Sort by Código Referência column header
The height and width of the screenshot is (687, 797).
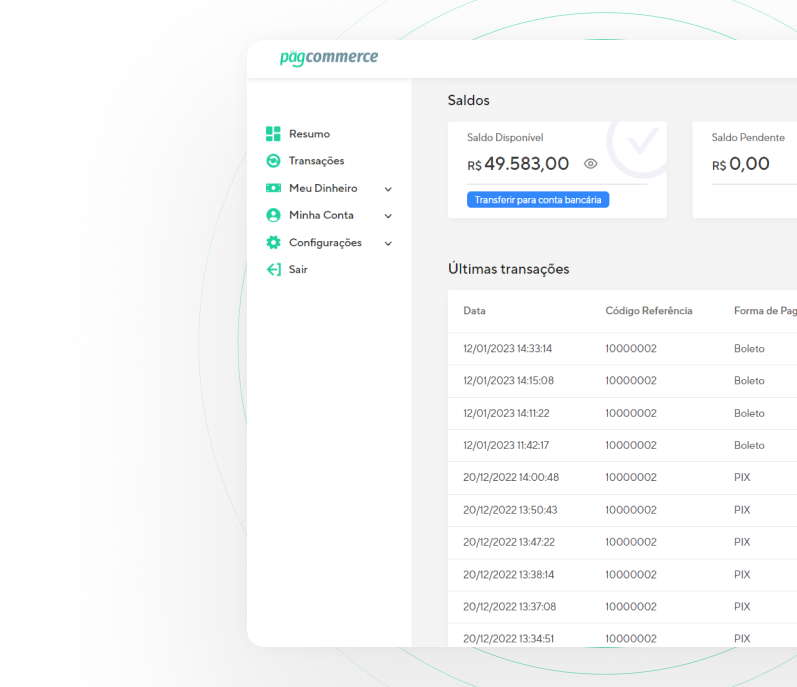(x=648, y=311)
